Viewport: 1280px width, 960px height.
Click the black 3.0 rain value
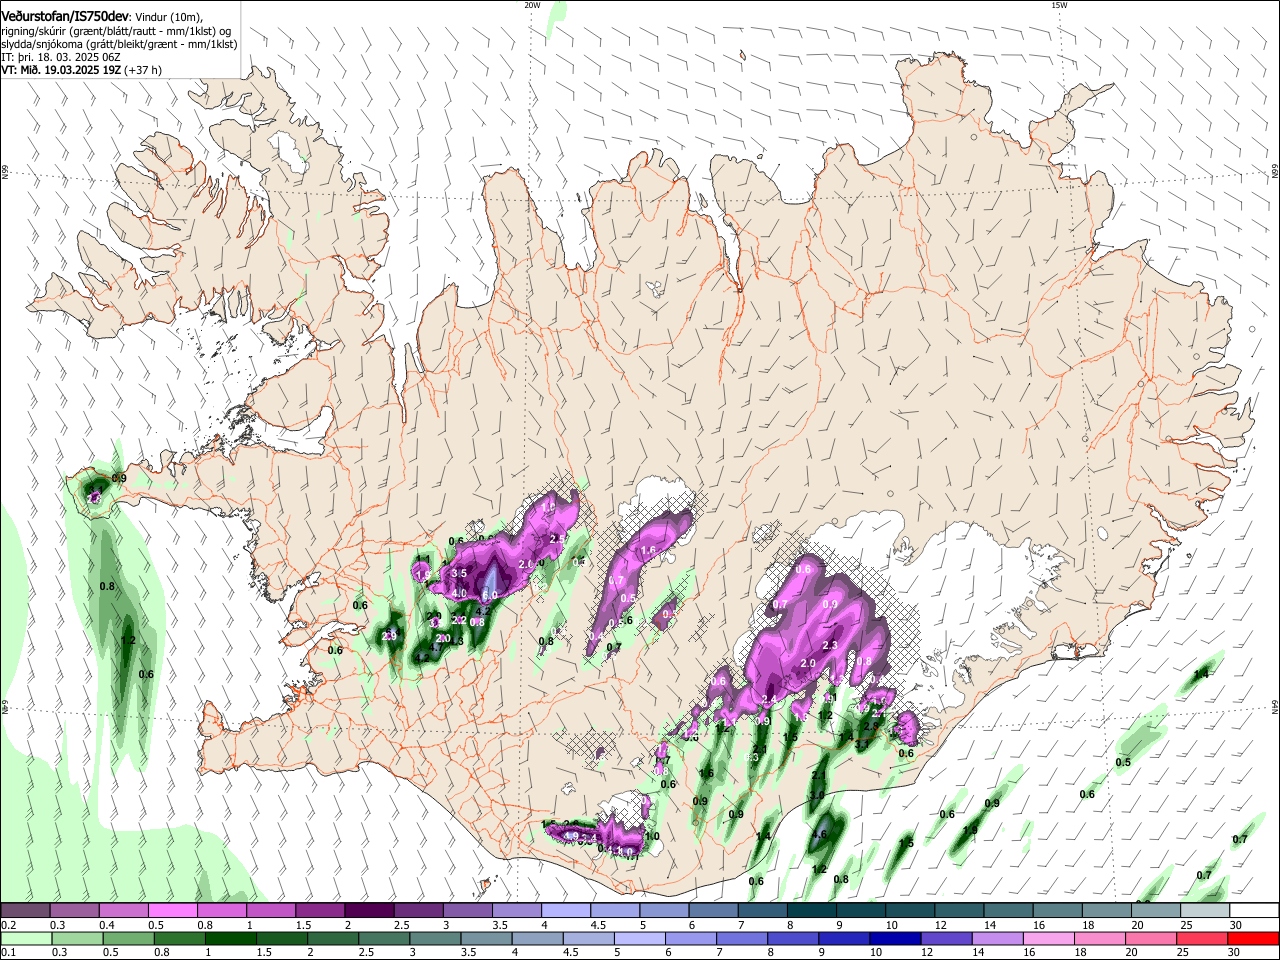817,795
